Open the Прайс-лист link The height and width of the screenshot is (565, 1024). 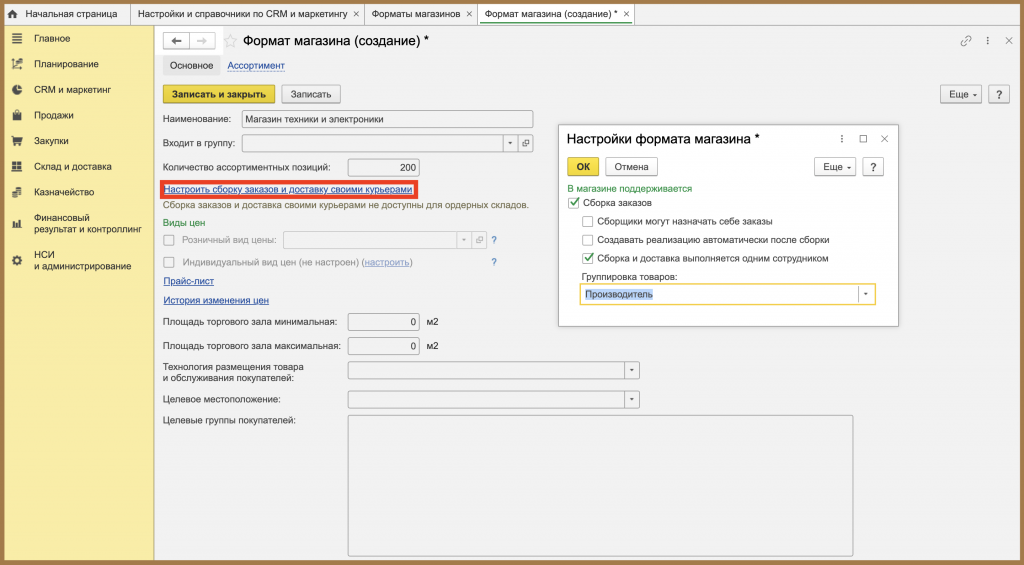pyautogui.click(x=189, y=281)
